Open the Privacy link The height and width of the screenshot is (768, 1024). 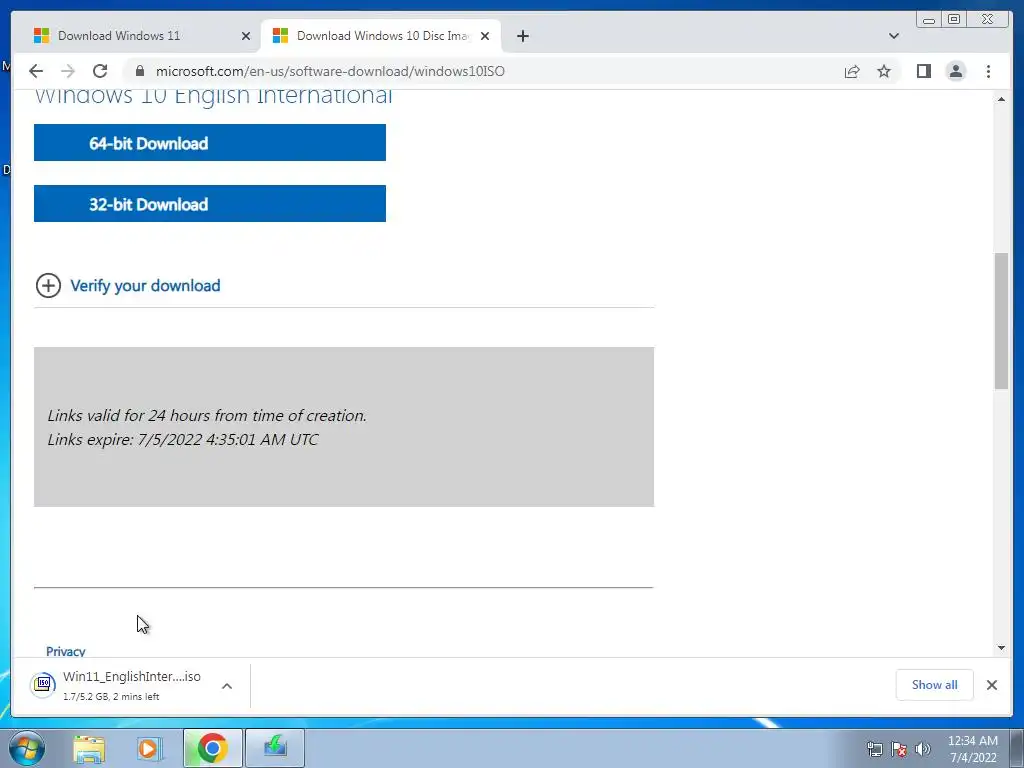(x=65, y=651)
